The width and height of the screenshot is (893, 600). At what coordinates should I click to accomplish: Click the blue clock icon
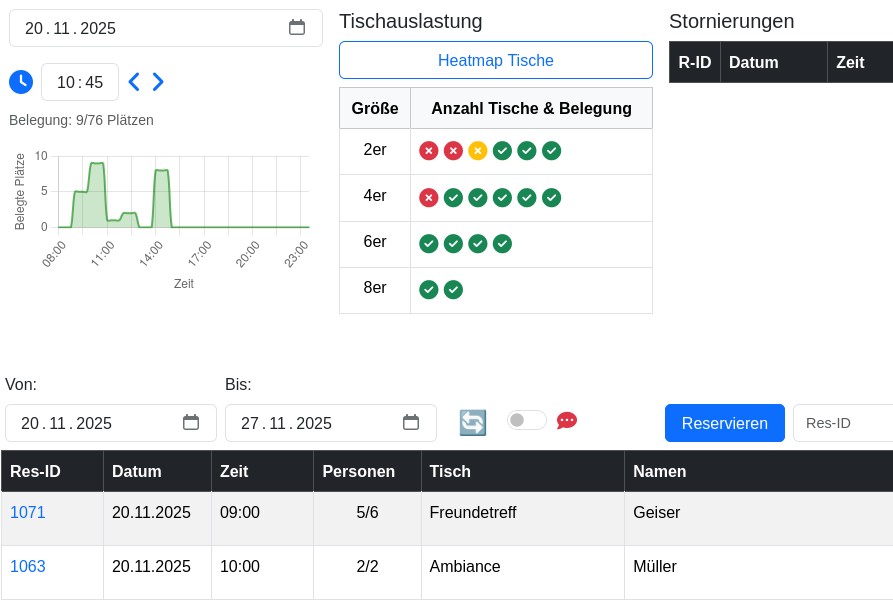point(21,82)
